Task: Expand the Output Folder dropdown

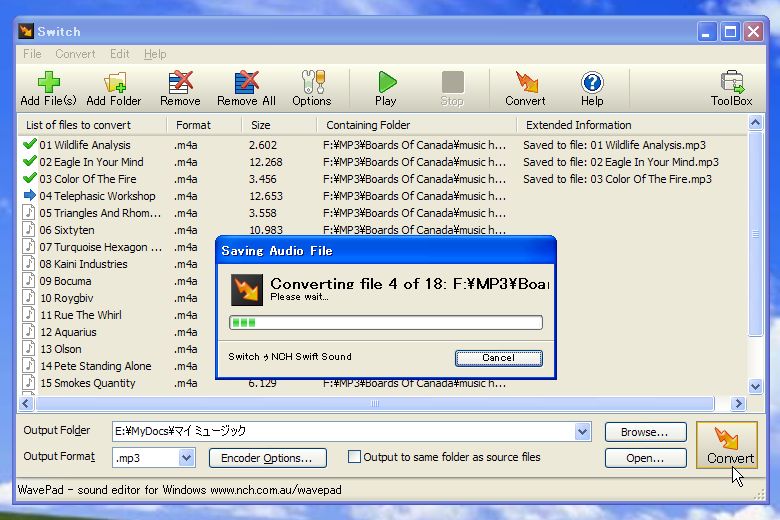Action: [x=583, y=431]
